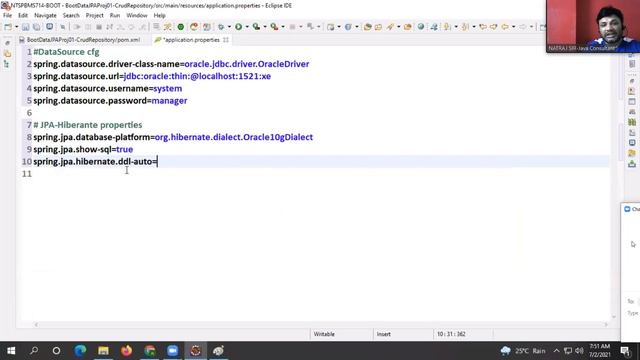Click the green Run button icon
Image resolution: width=640 pixels, height=360 pixels.
tap(238, 27)
